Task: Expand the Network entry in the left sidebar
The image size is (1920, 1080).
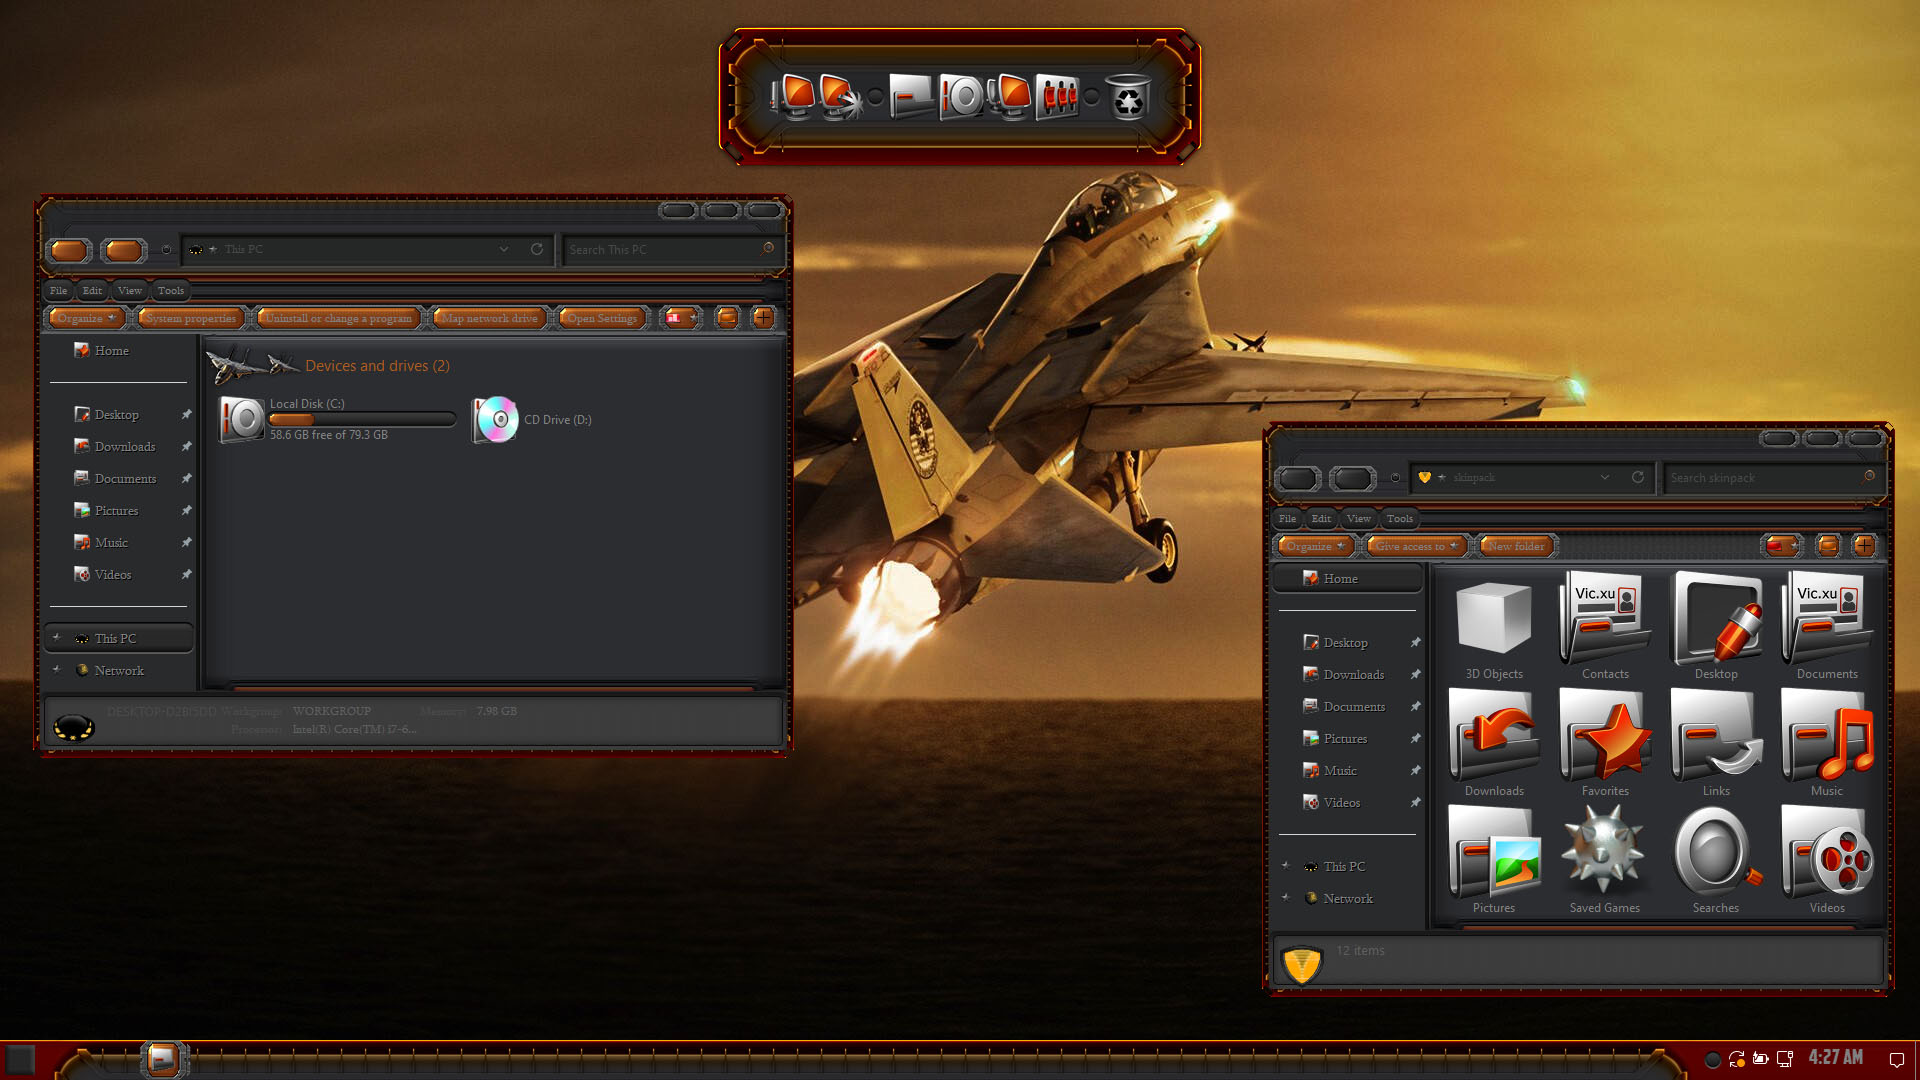Action: coord(56,670)
